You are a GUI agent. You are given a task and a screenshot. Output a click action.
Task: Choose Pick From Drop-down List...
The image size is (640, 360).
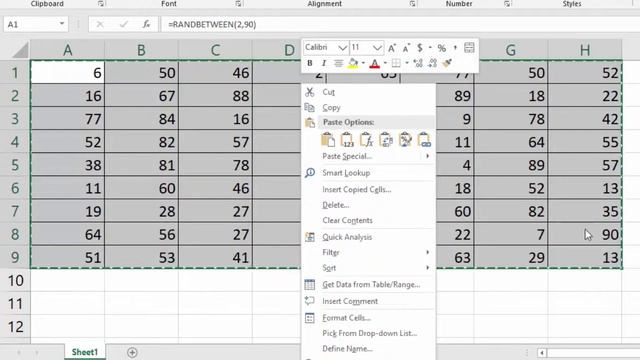pyautogui.click(x=369, y=333)
